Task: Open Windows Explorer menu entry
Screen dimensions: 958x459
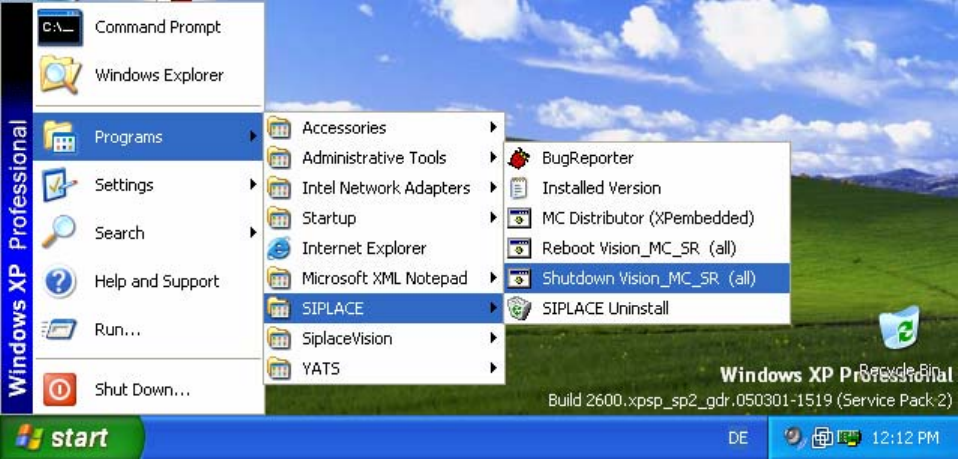Action: pyautogui.click(x=148, y=75)
